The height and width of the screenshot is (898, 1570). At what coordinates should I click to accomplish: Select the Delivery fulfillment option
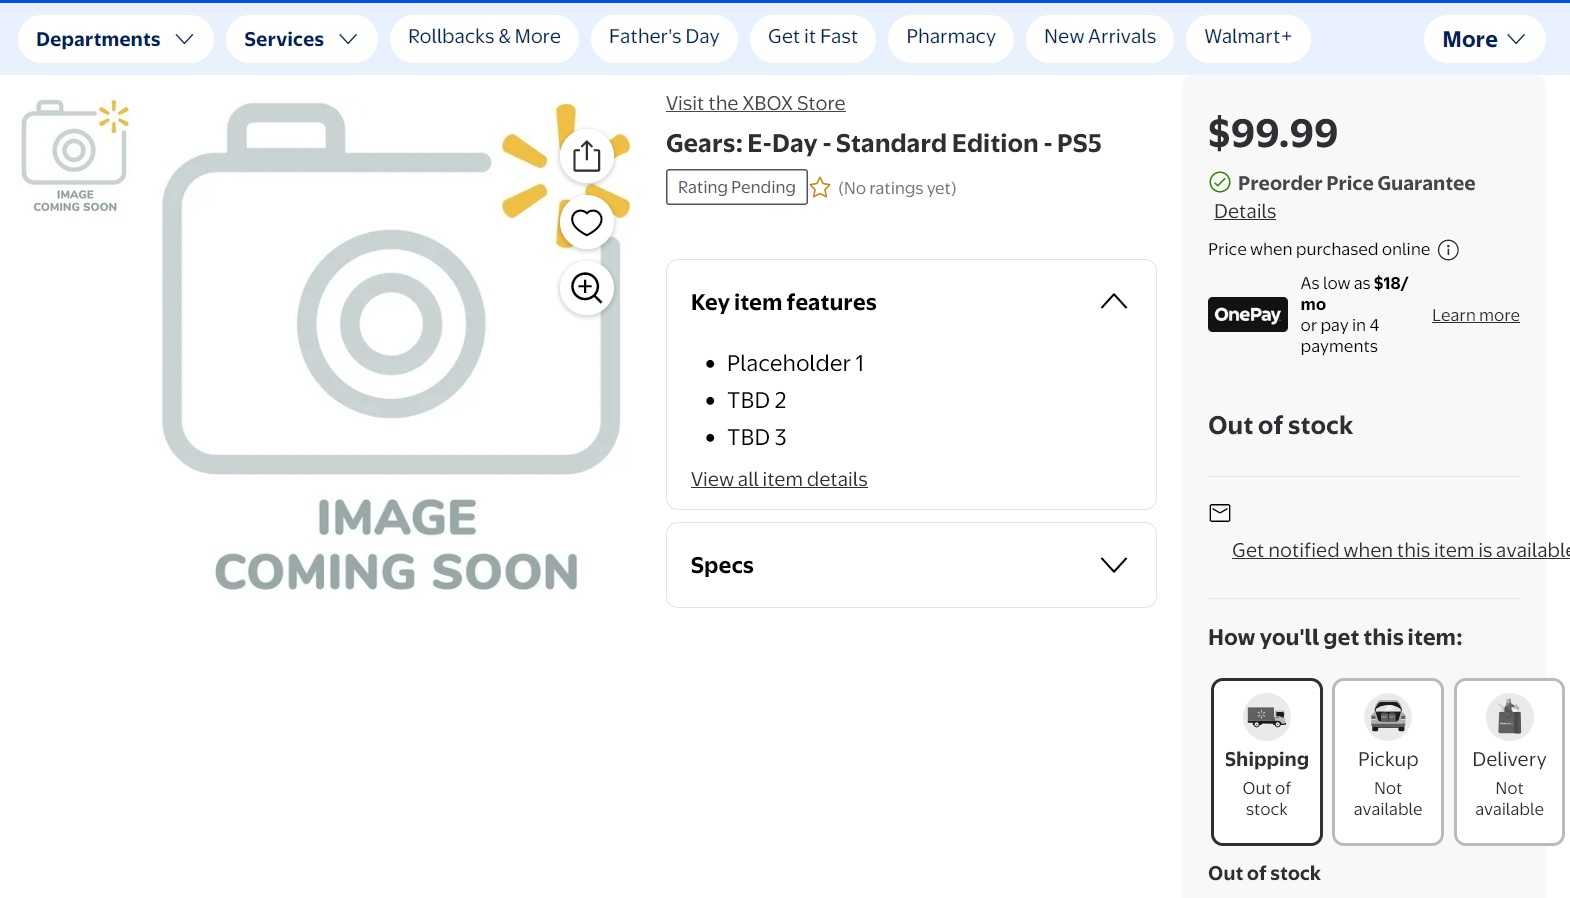[x=1509, y=762]
